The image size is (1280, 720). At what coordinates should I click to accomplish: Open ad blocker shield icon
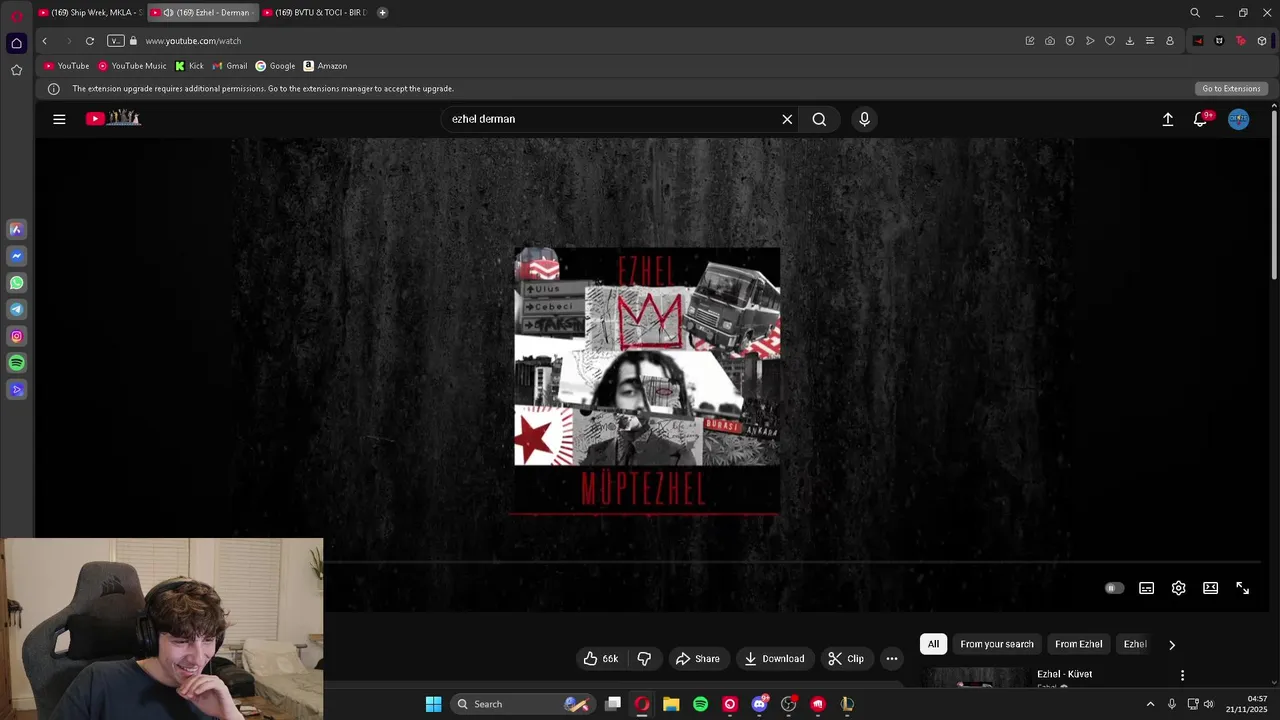(x=1070, y=41)
